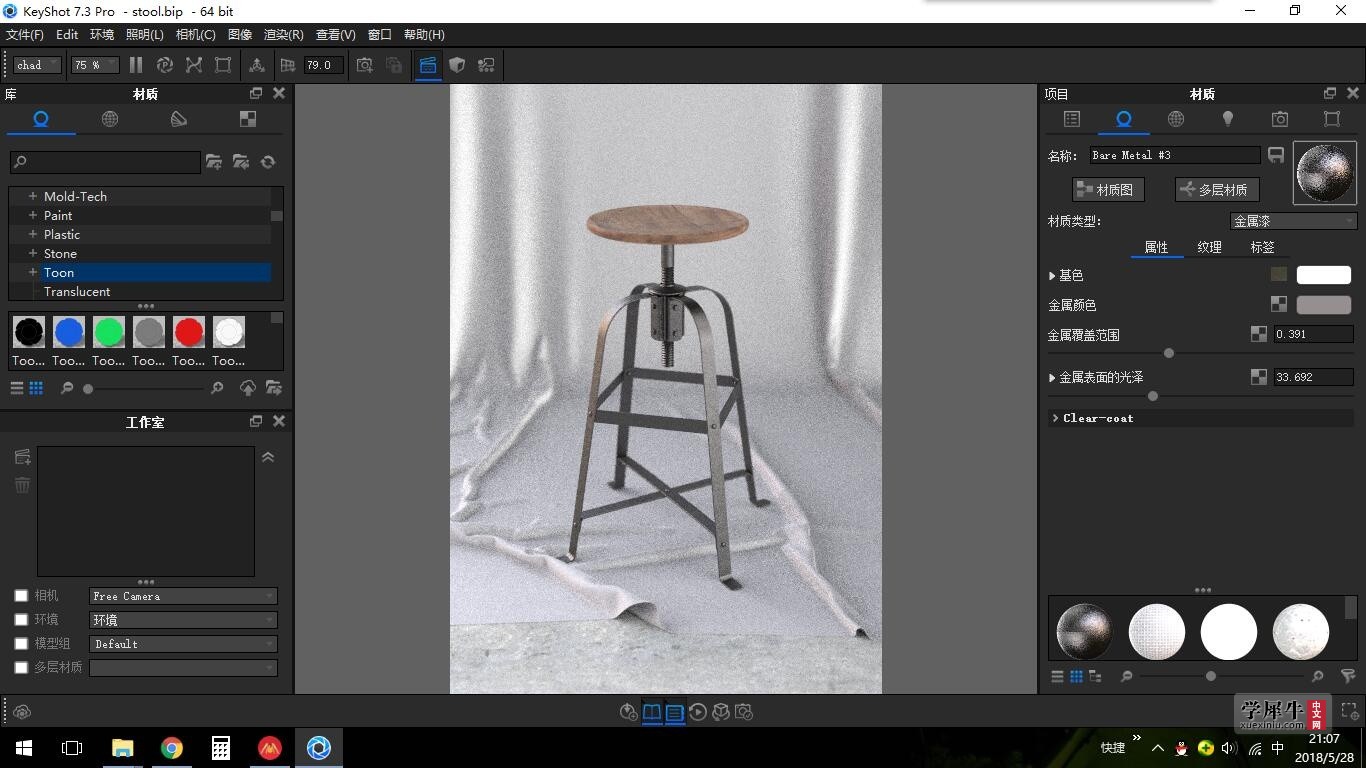
Task: Open the Project Image tab
Action: pos(1332,119)
